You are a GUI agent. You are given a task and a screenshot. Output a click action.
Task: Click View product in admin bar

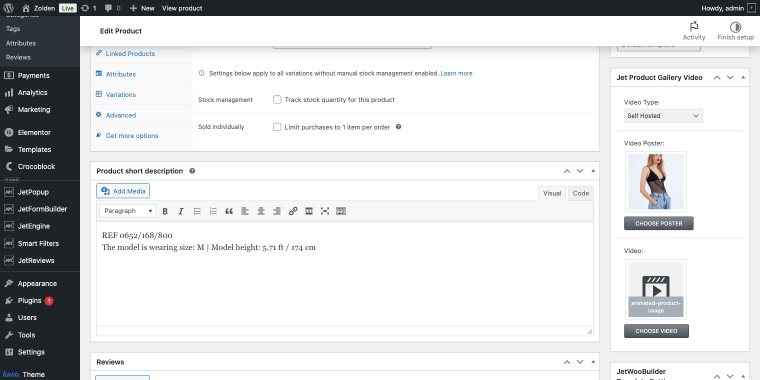coord(182,8)
